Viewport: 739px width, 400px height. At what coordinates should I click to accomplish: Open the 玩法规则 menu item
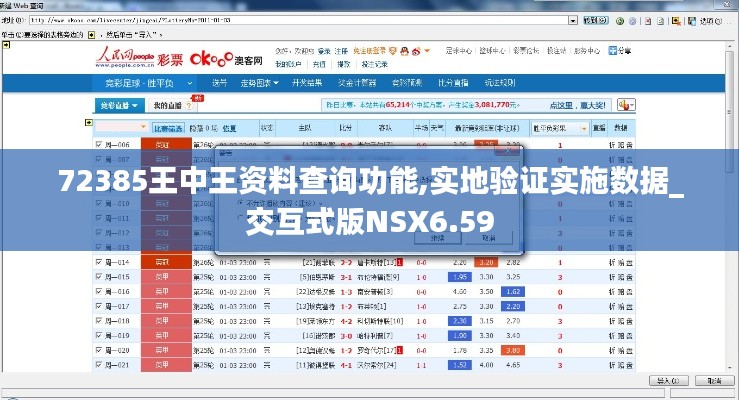pos(500,83)
